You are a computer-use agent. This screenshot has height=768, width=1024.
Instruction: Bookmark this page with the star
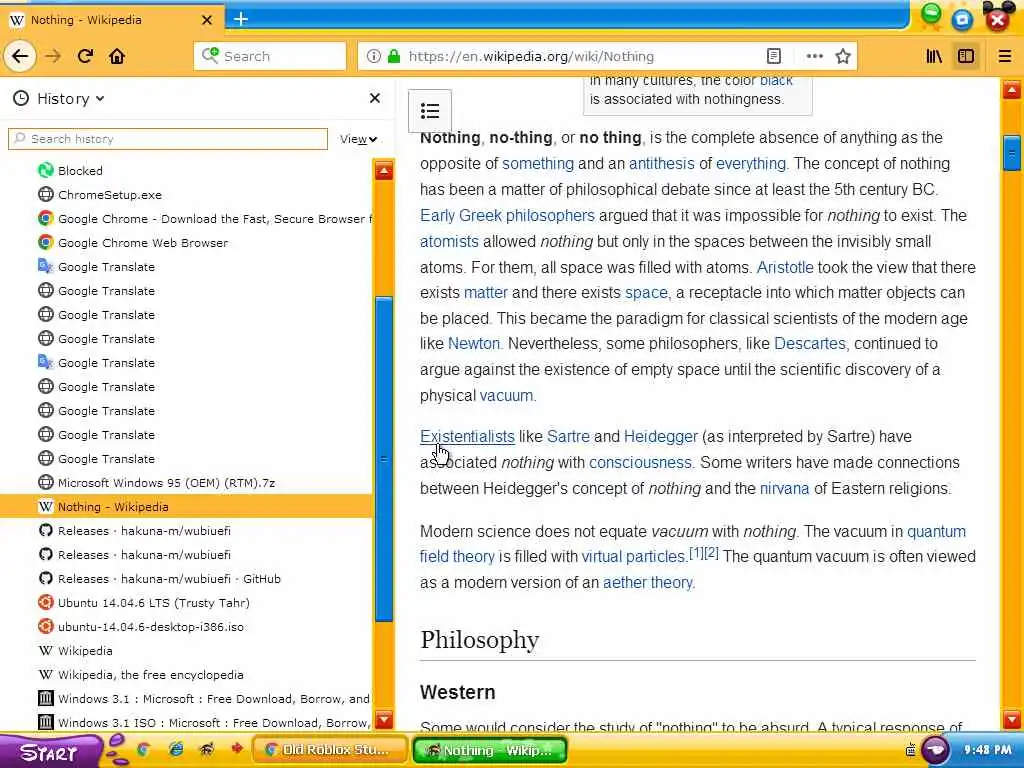[843, 56]
